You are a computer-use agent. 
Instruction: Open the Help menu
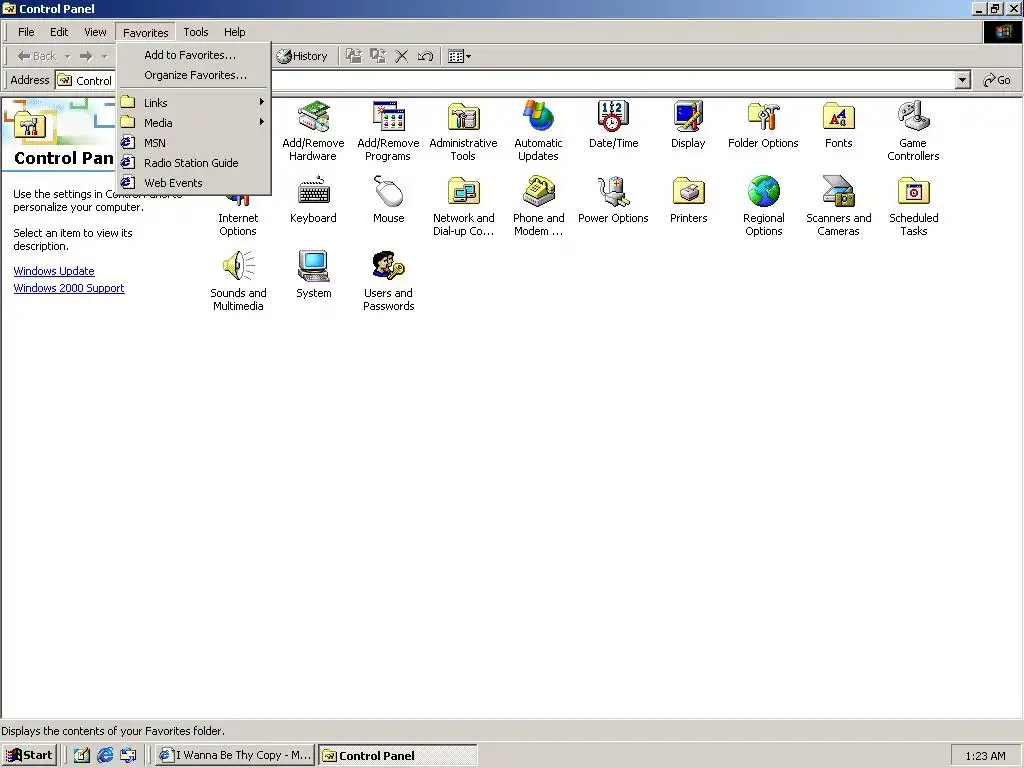pos(234,32)
